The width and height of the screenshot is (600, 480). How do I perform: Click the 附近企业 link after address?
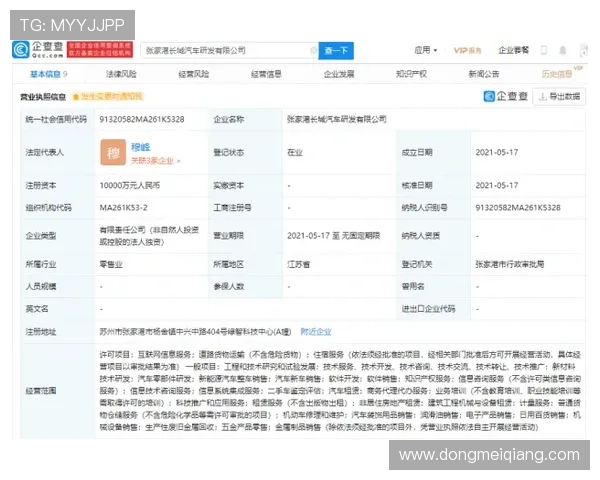click(x=317, y=331)
